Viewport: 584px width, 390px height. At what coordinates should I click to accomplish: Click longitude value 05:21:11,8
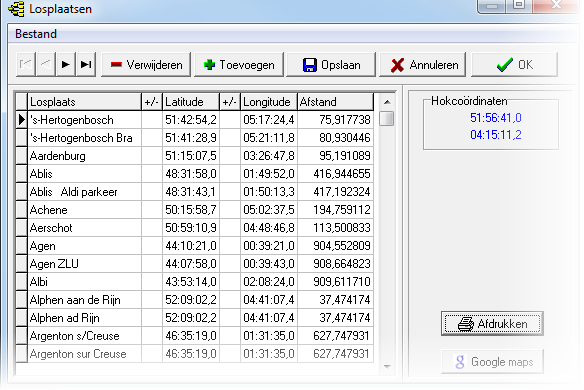tap(269, 138)
